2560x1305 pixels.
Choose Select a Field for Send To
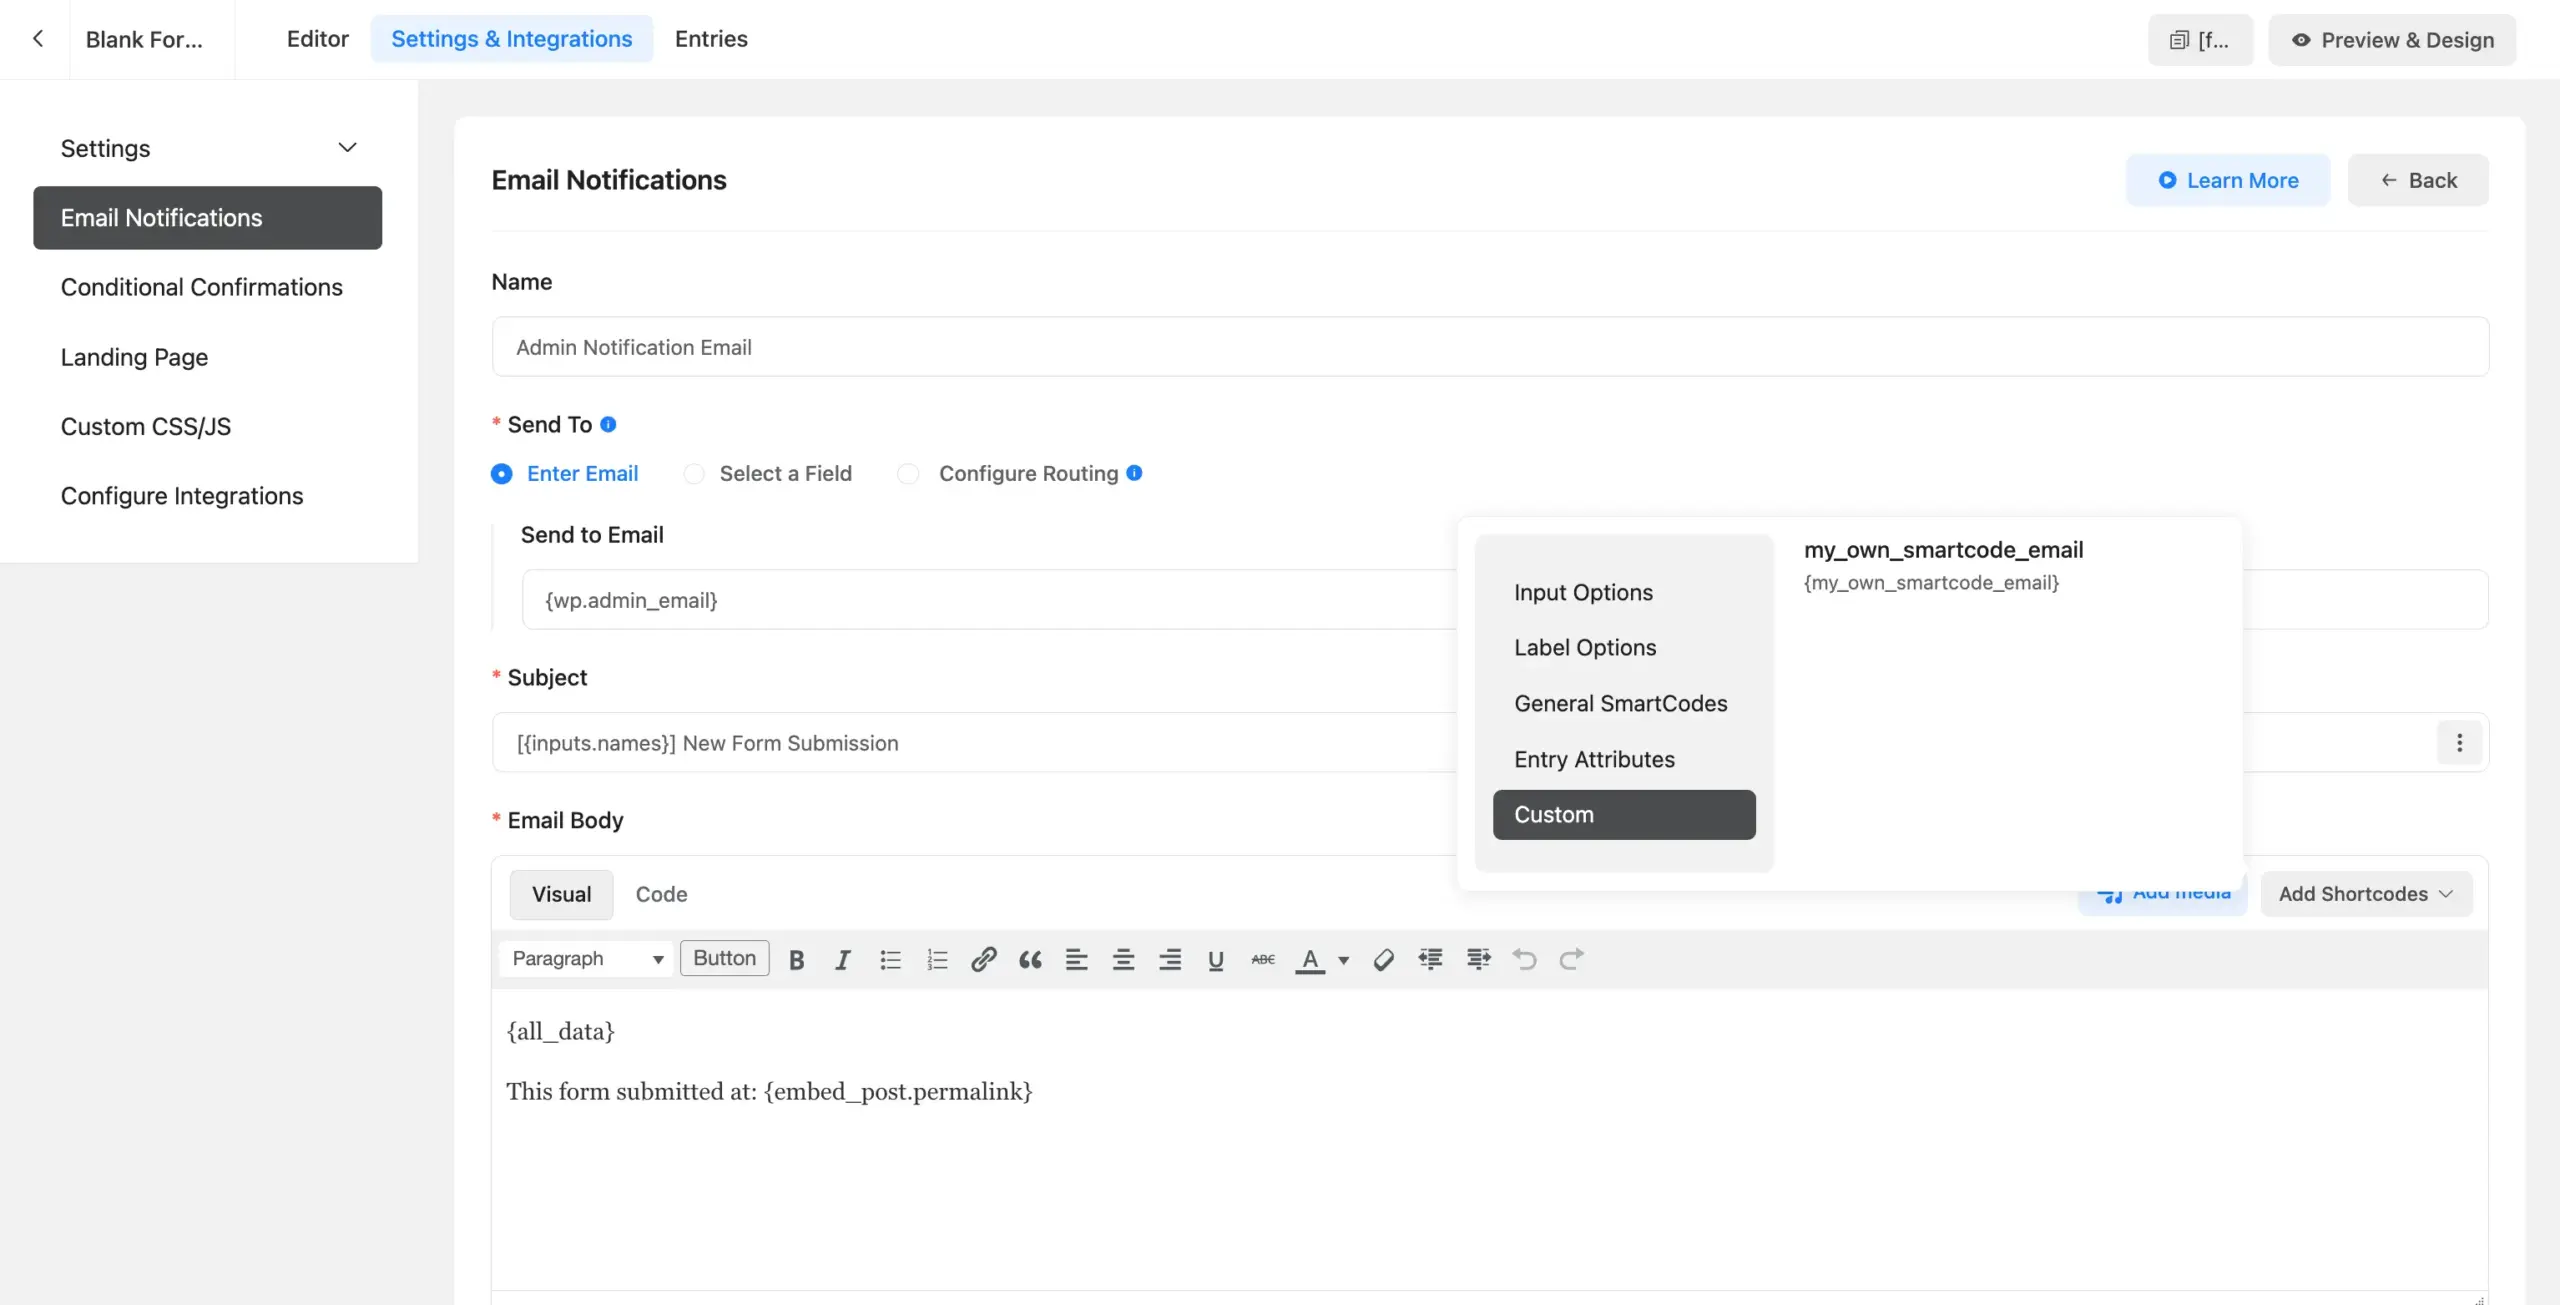pyautogui.click(x=695, y=473)
